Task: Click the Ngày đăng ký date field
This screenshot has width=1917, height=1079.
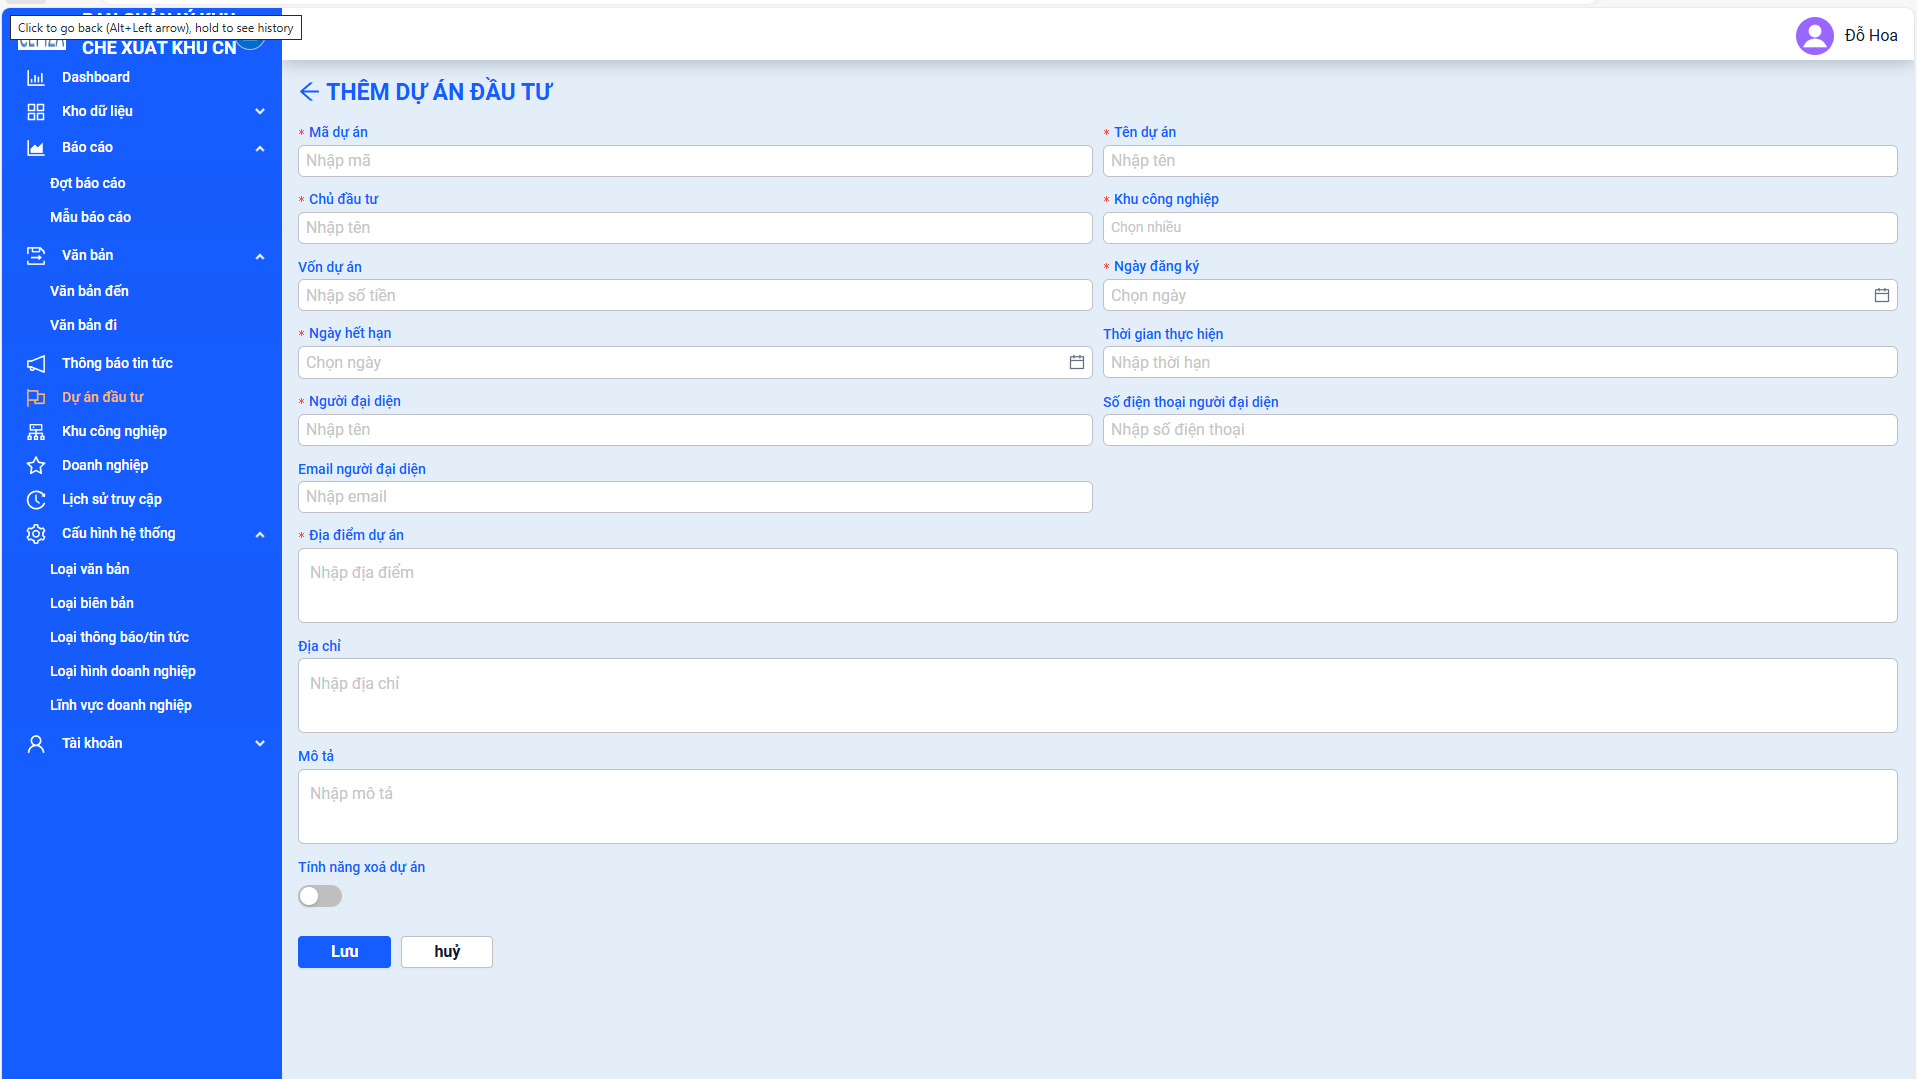Action: point(1500,296)
